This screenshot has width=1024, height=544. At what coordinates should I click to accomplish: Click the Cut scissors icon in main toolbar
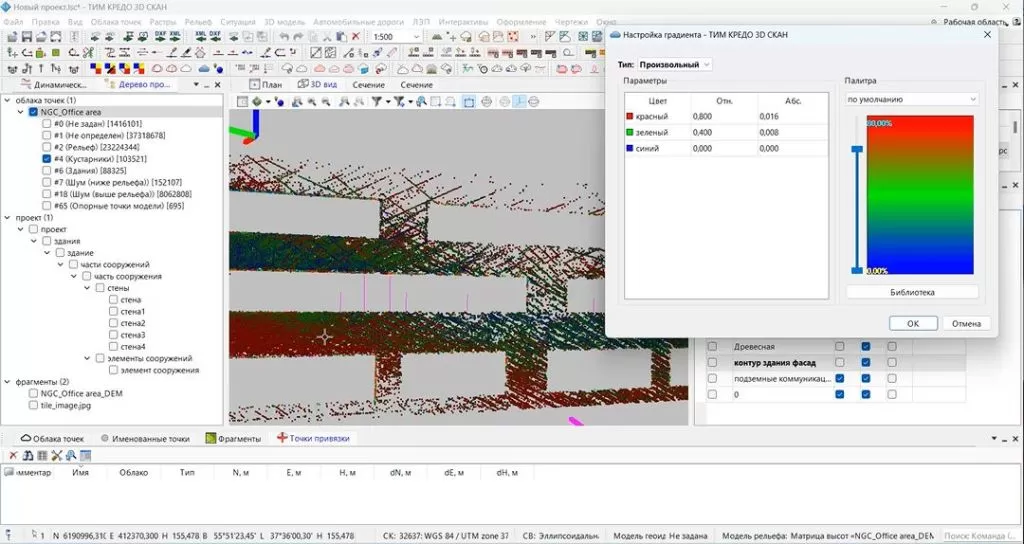tap(327, 37)
